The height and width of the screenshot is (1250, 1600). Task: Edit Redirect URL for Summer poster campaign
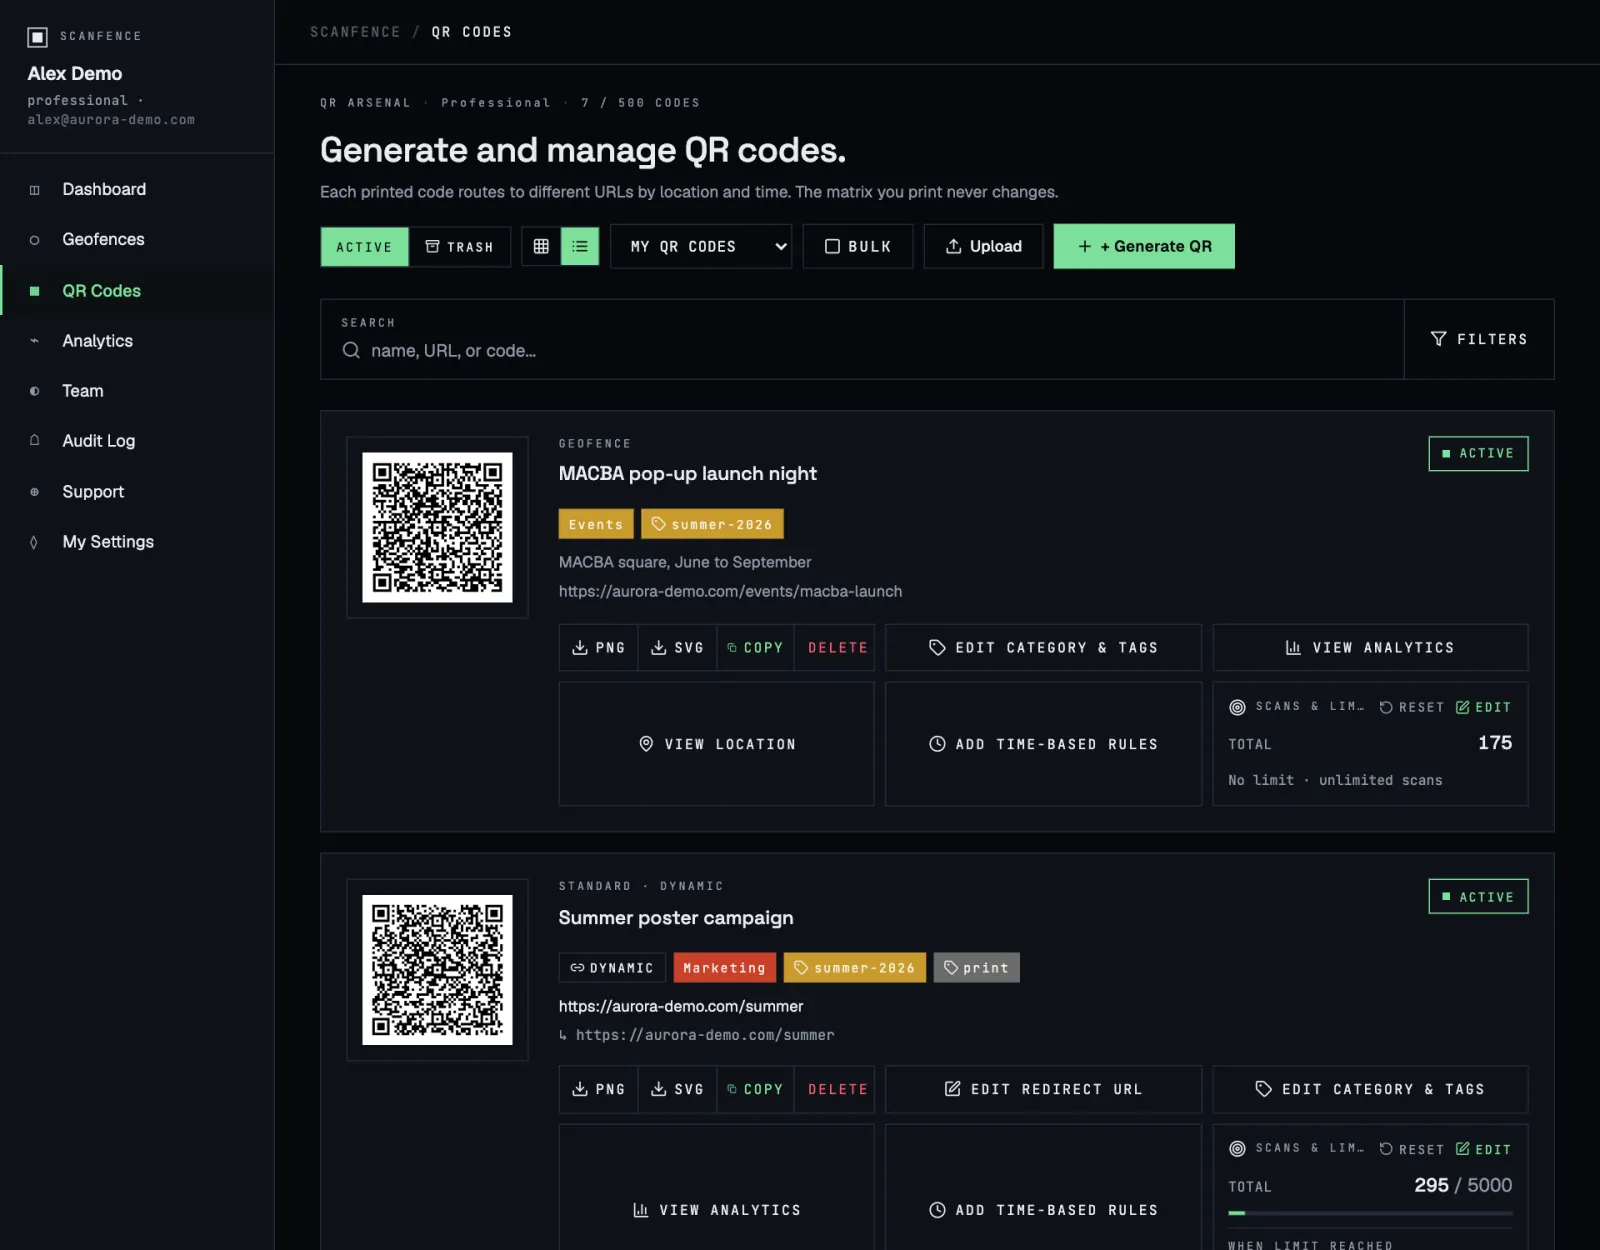pyautogui.click(x=1043, y=1089)
